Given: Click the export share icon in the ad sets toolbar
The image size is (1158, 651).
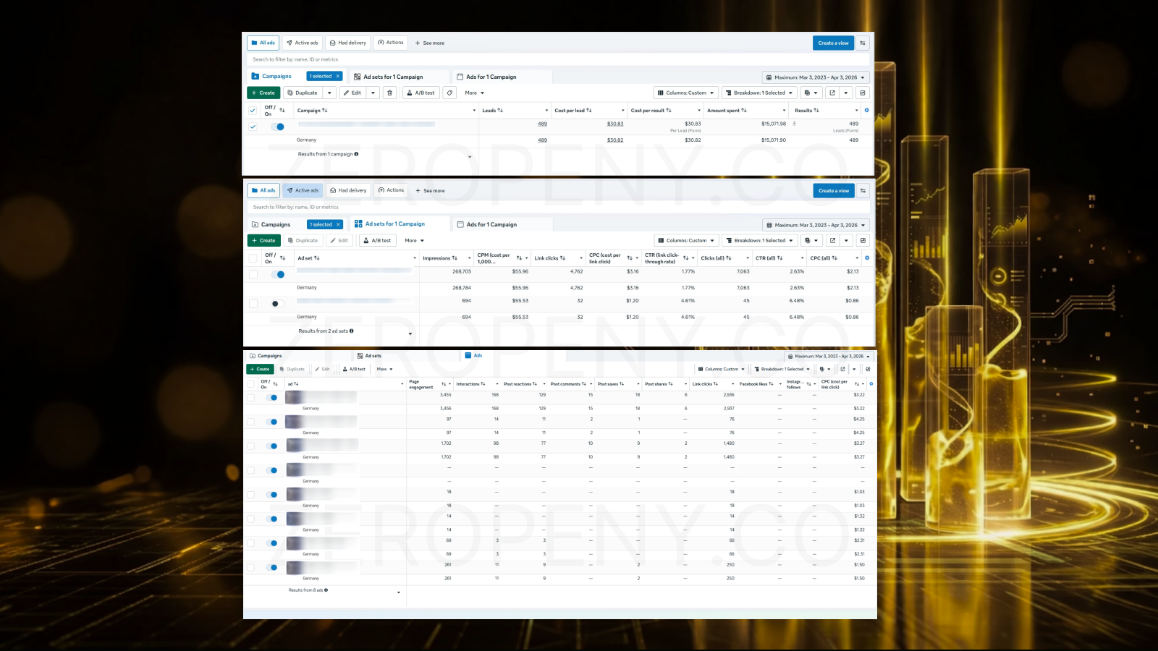Looking at the screenshot, I should tap(832, 240).
